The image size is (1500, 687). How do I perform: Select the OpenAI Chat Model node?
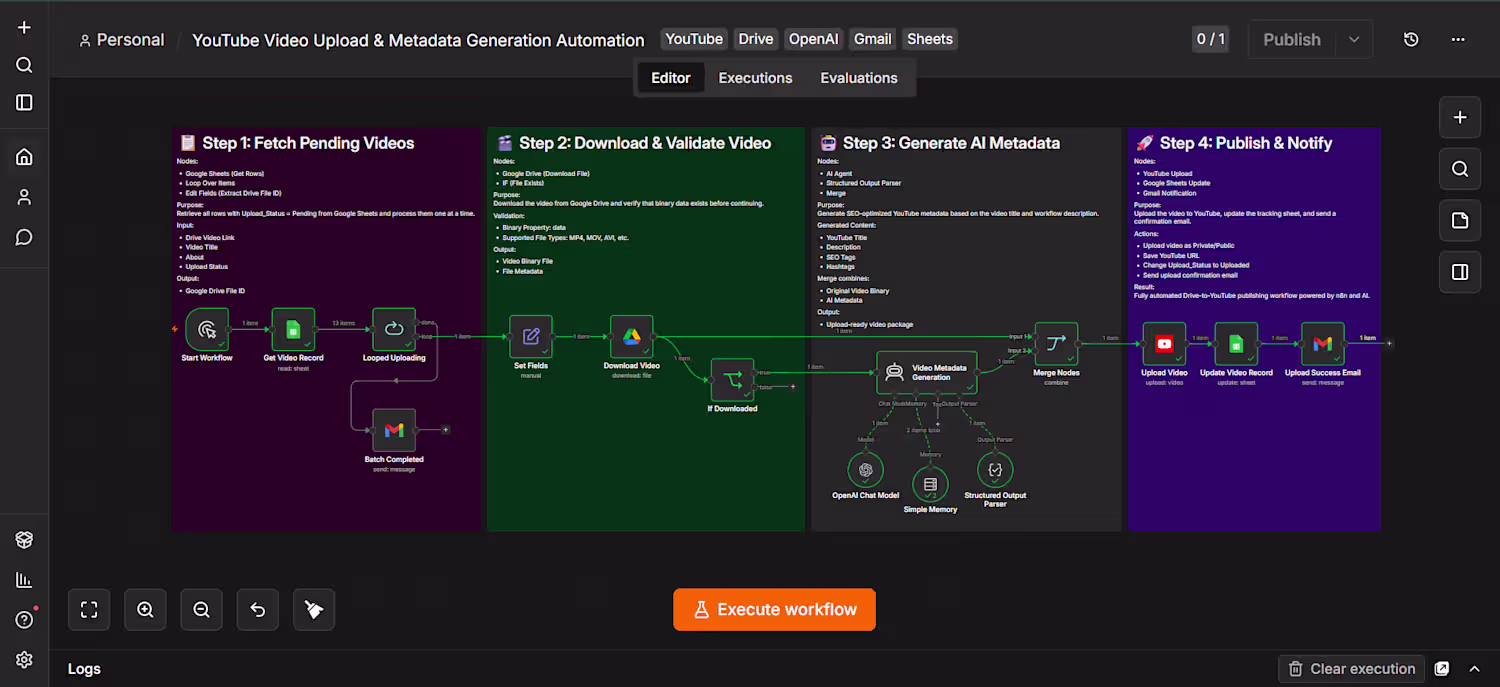(x=866, y=470)
